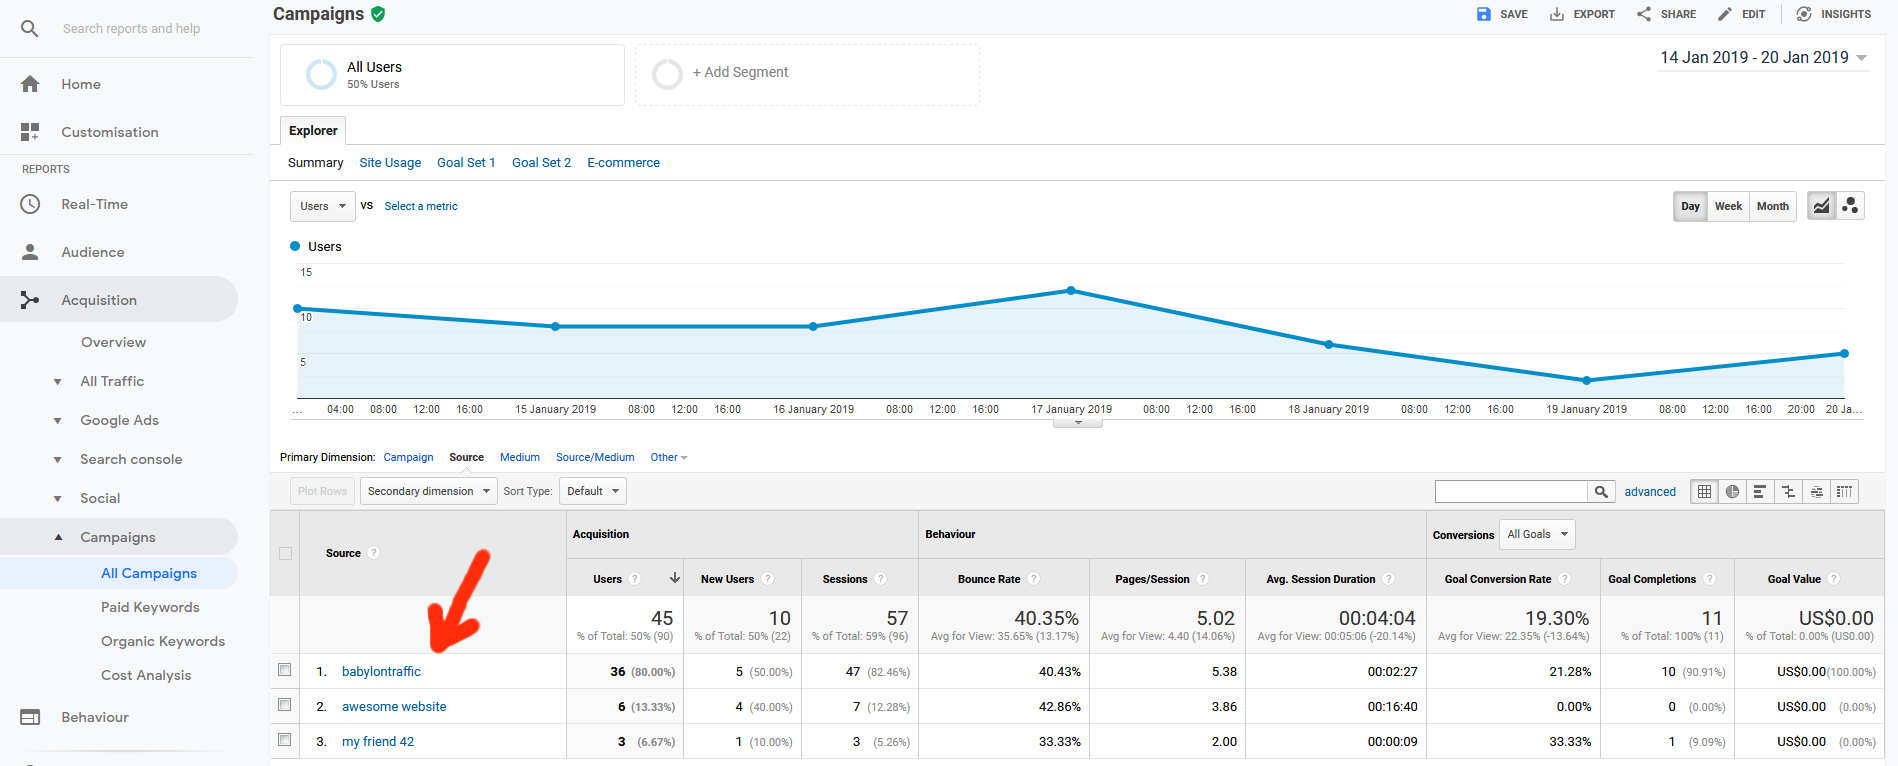Click the green verified shield beside Campaigns

pyautogui.click(x=378, y=14)
